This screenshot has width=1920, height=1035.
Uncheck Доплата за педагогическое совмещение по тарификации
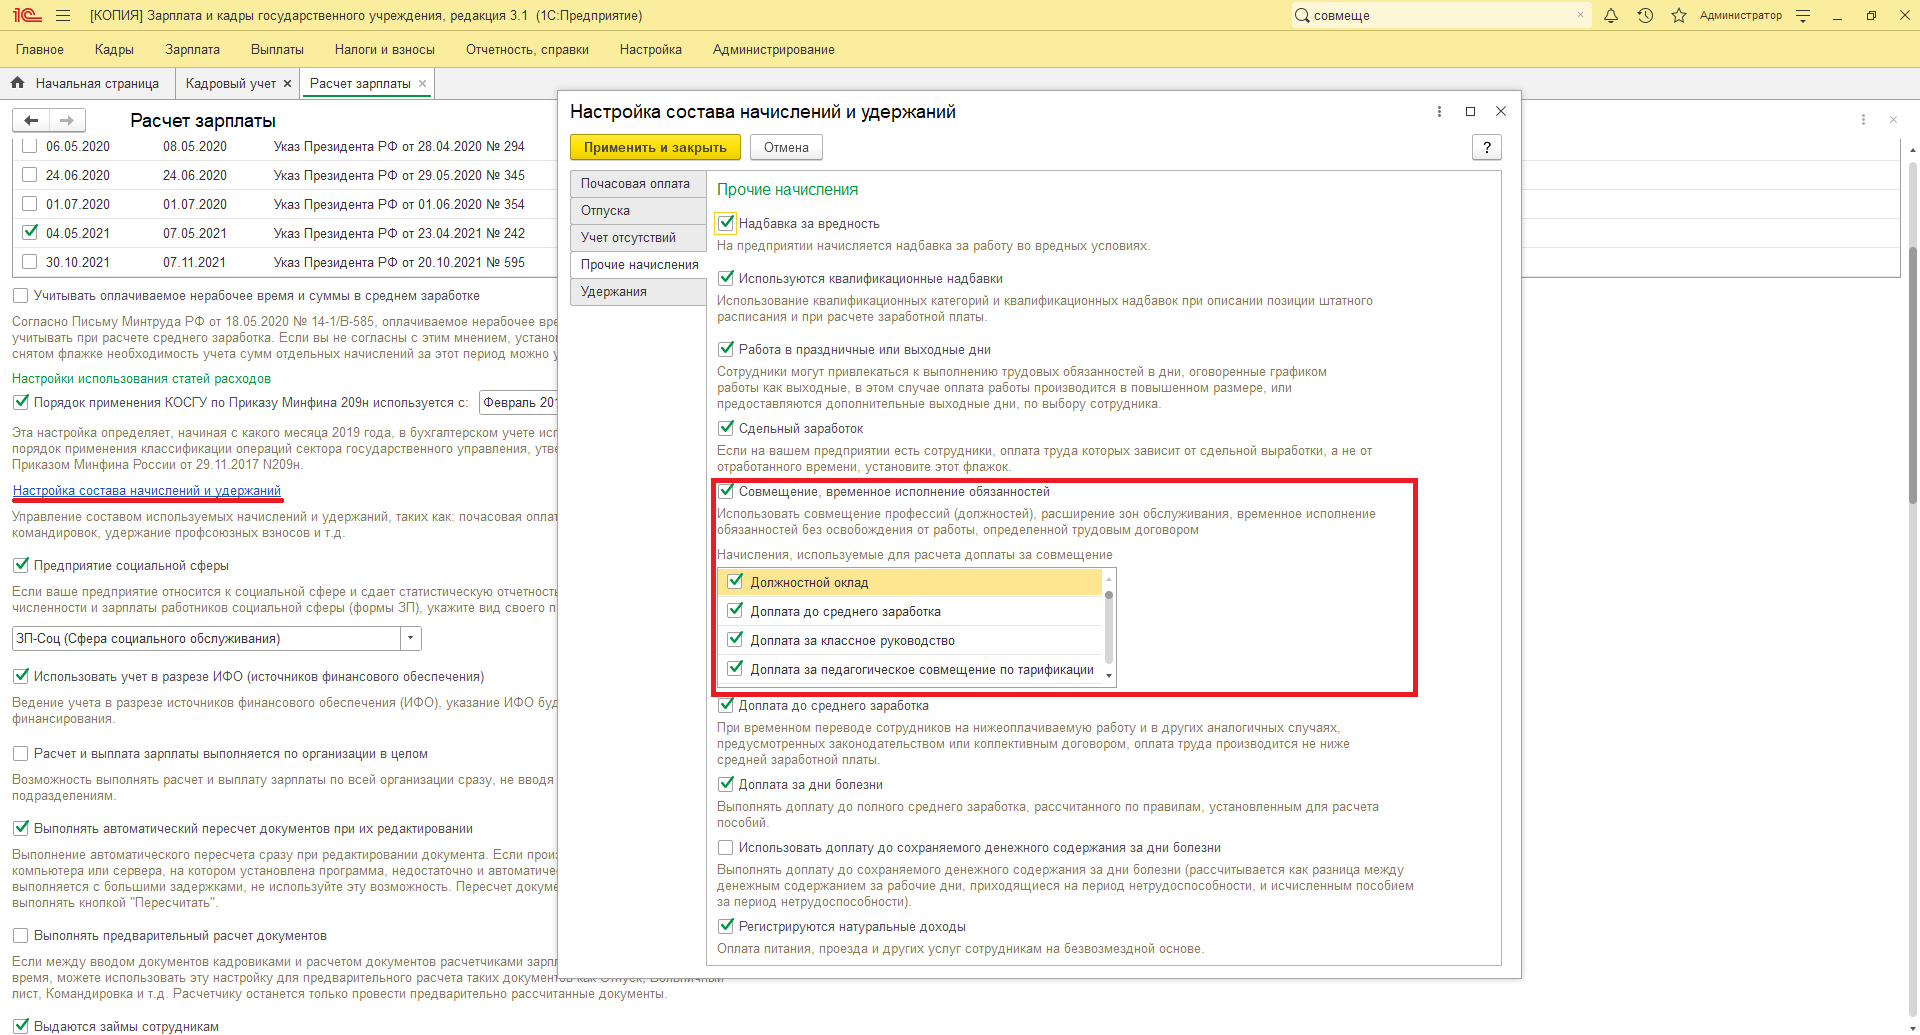click(736, 668)
